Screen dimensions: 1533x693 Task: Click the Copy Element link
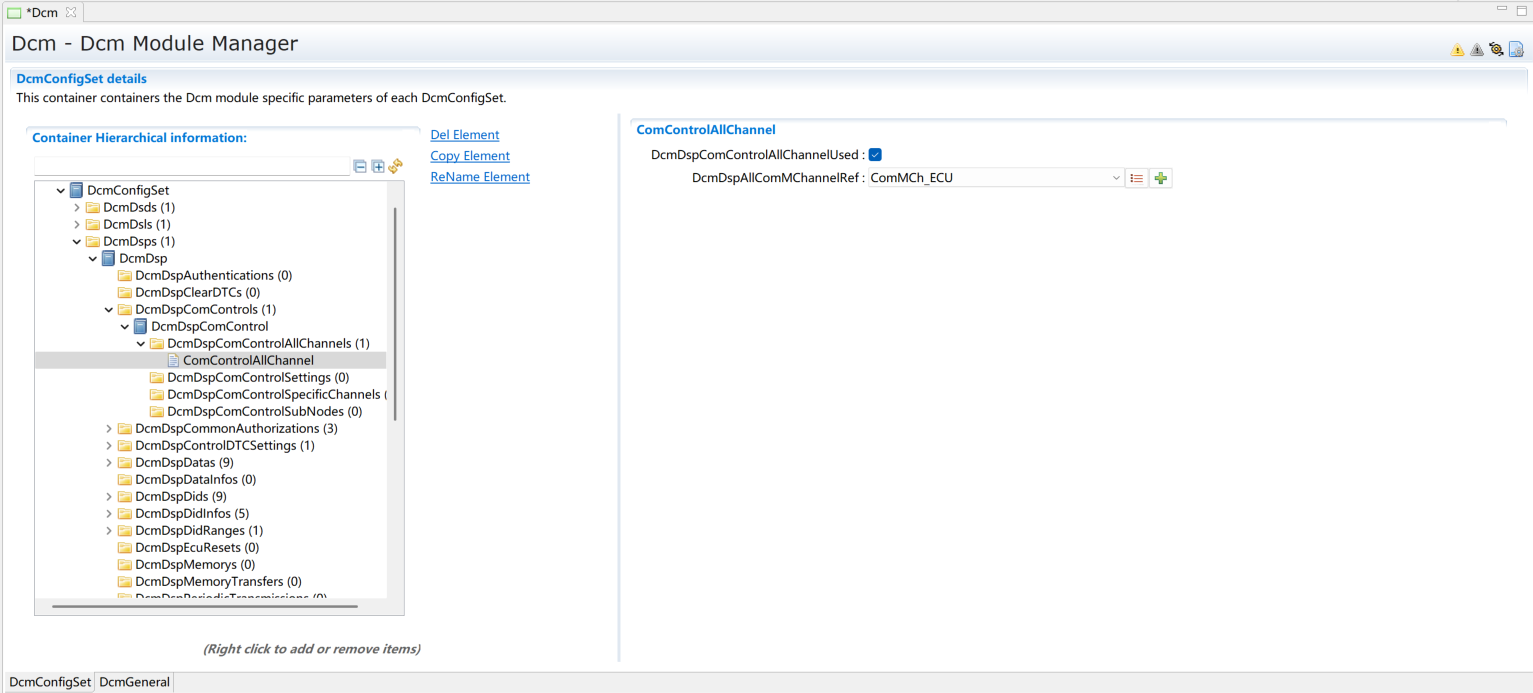point(469,156)
